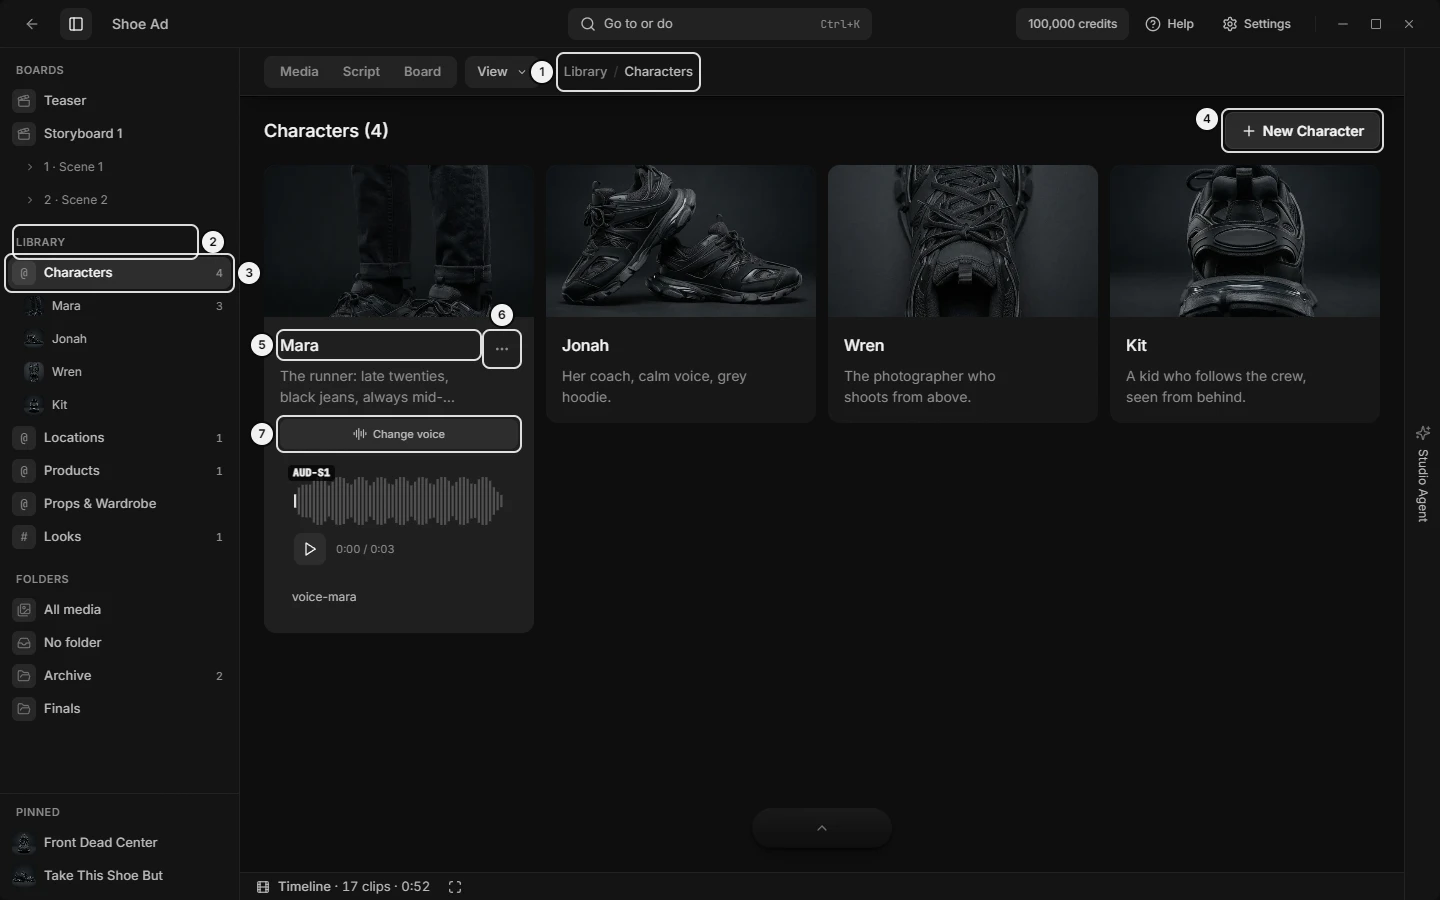Image resolution: width=1440 pixels, height=900 pixels.
Task: Open the Archive folder
Action: click(x=120, y=676)
